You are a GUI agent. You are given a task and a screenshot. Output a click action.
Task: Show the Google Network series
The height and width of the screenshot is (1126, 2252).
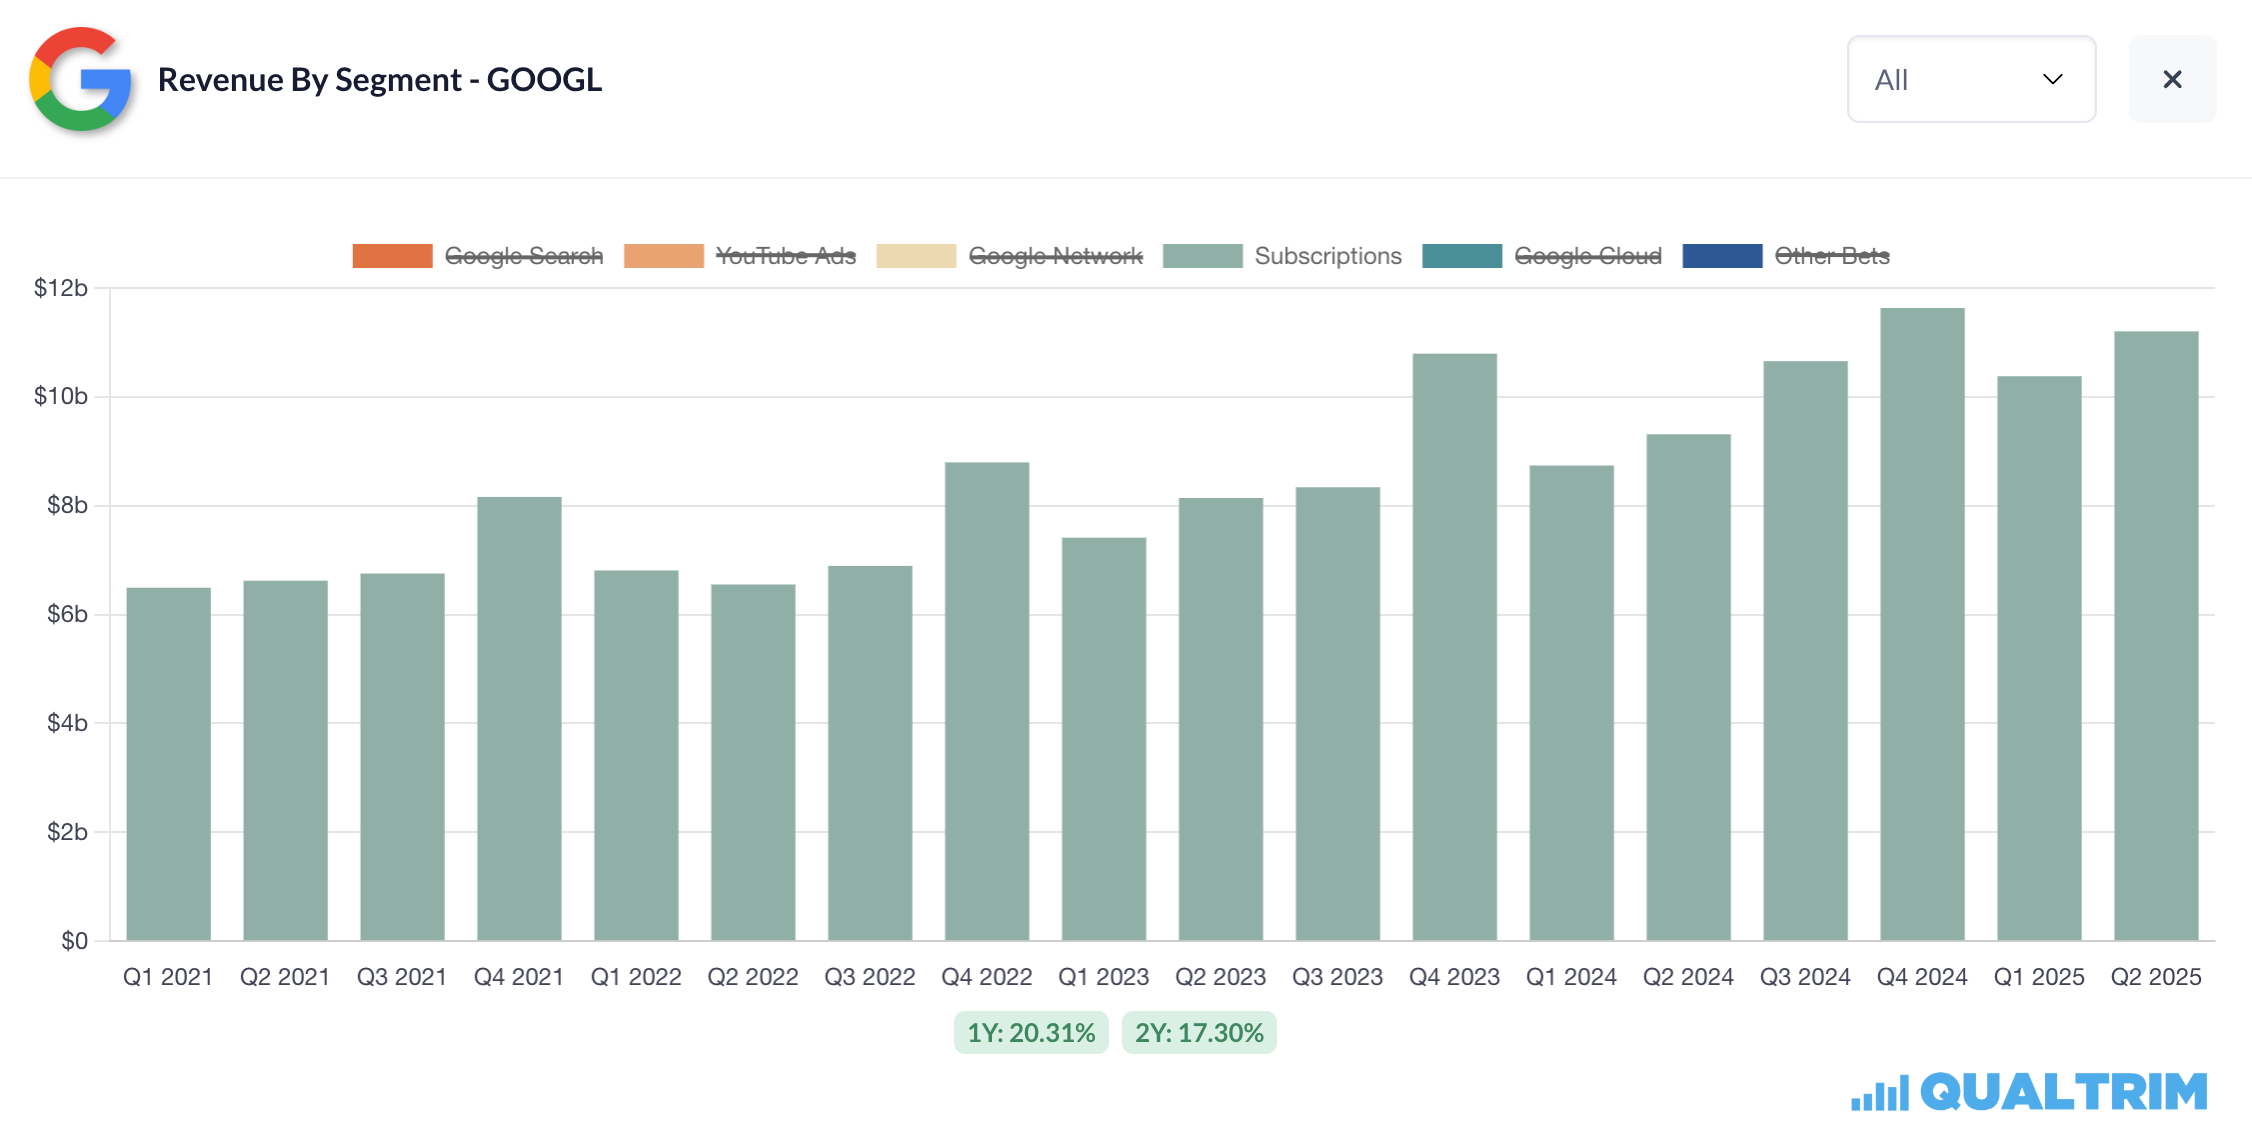coord(1055,256)
